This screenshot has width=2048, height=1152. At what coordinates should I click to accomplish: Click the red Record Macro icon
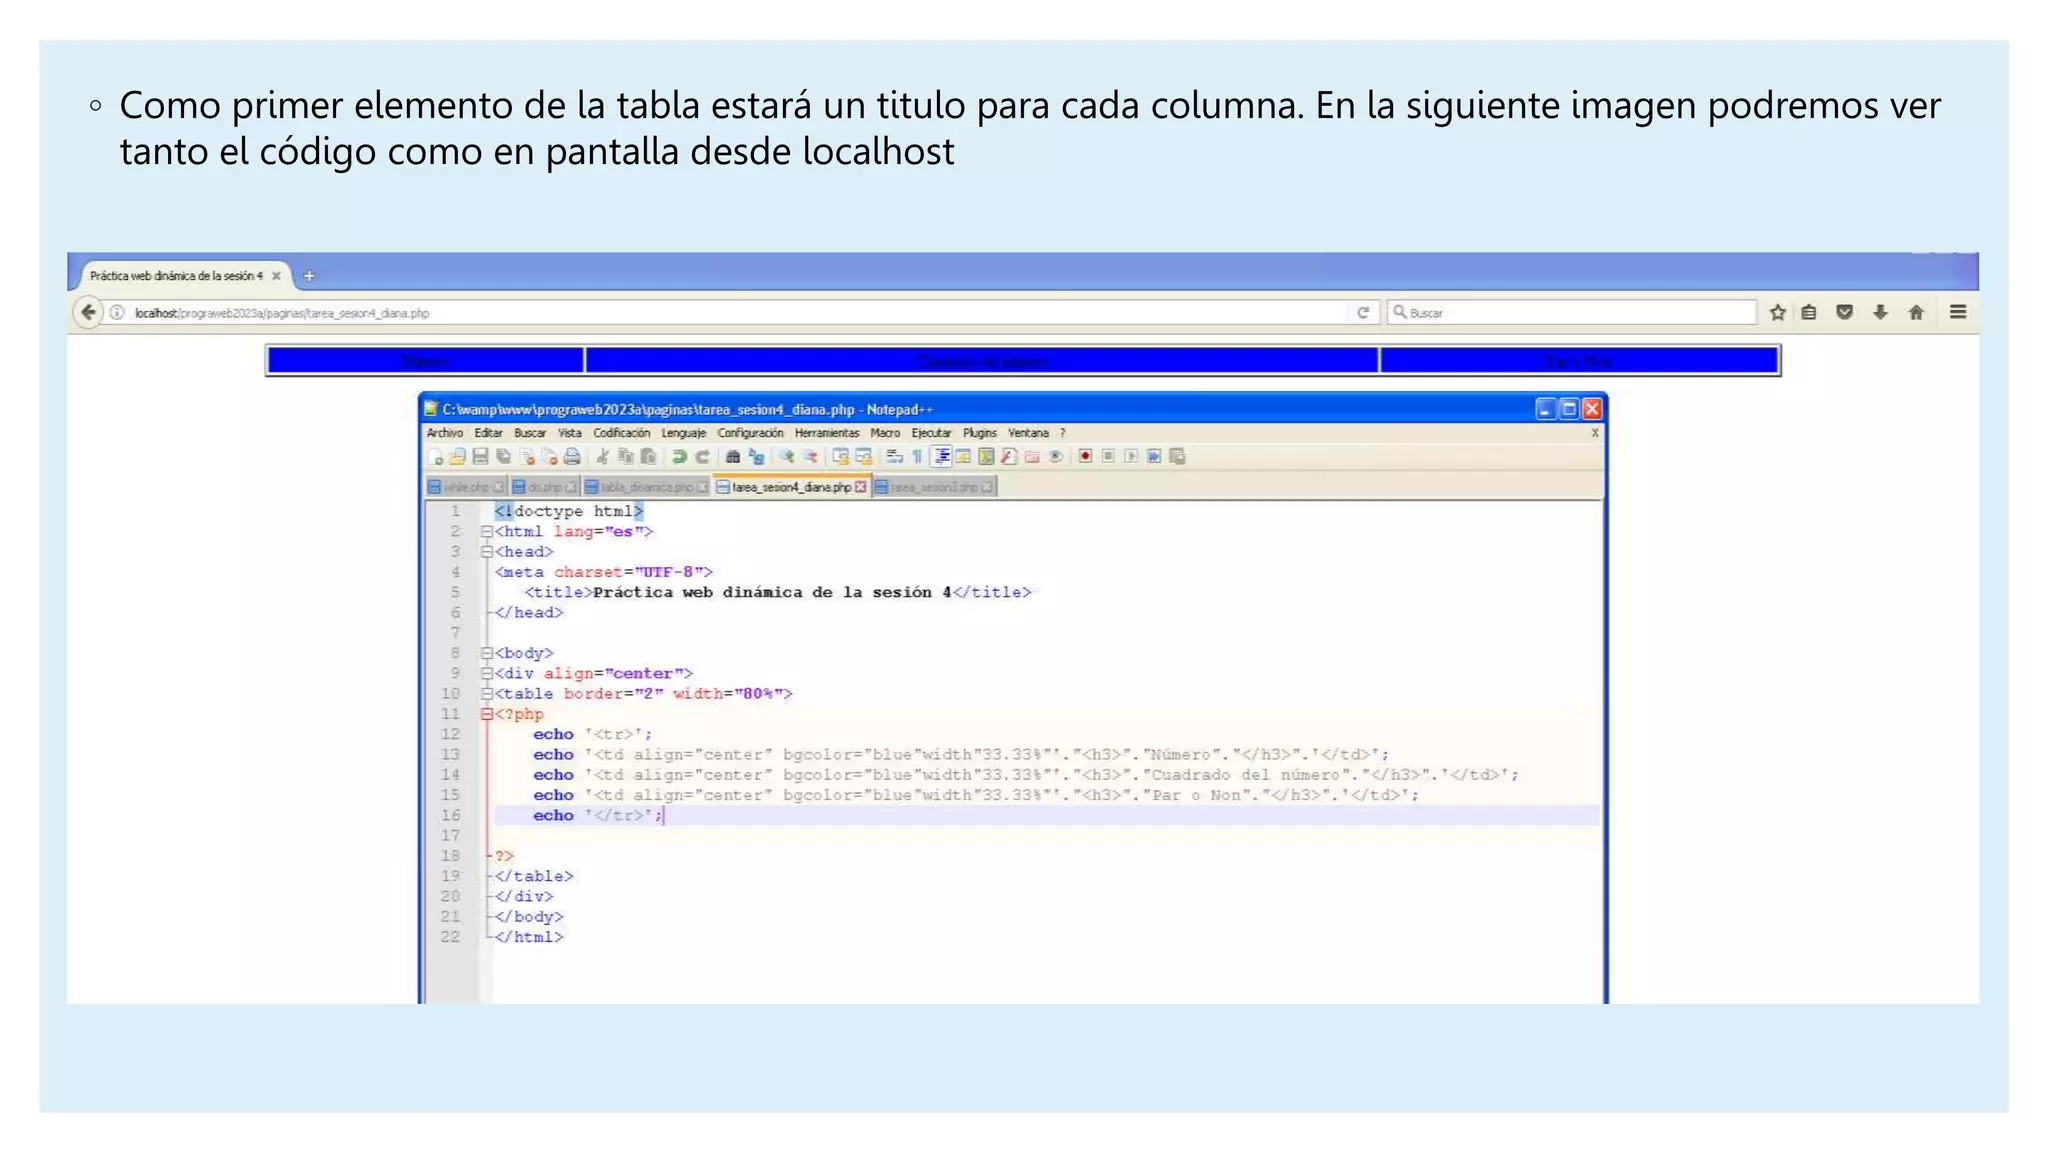pyautogui.click(x=1085, y=457)
